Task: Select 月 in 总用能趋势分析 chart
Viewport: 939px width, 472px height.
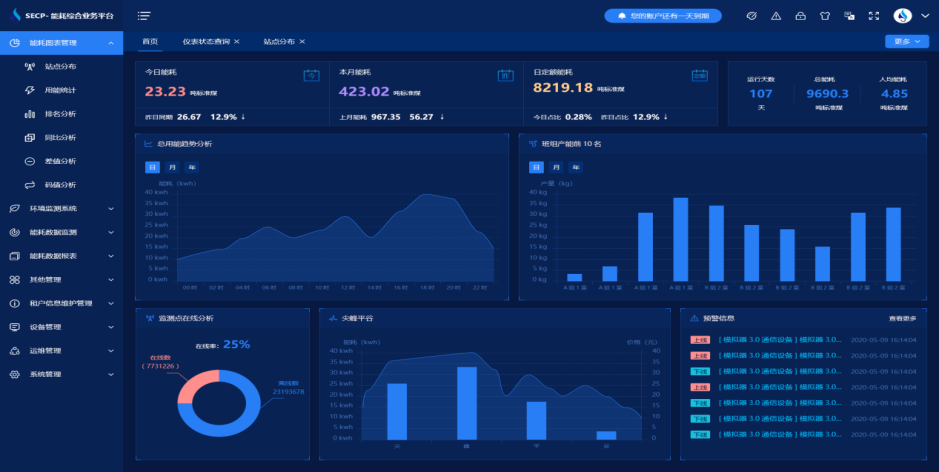Action: [x=172, y=167]
